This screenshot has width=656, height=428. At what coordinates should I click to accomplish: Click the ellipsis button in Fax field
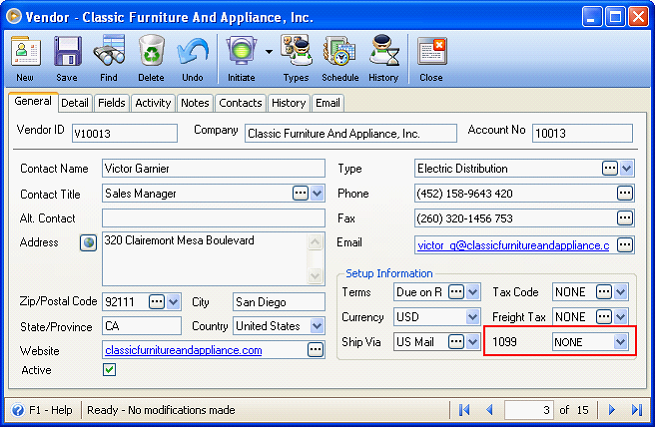625,218
